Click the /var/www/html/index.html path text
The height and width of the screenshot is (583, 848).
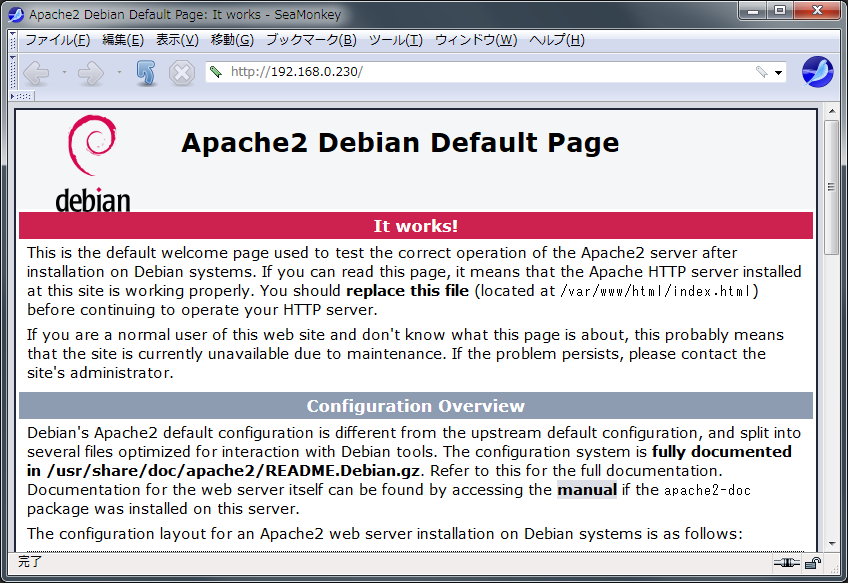pos(655,292)
